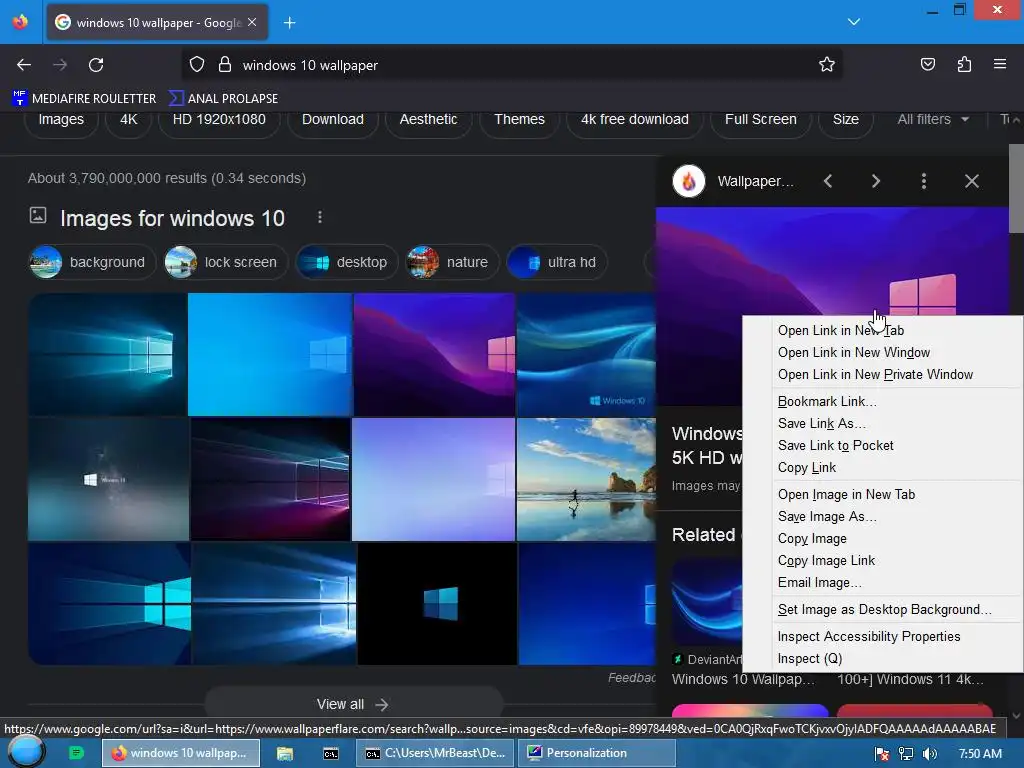This screenshot has width=1024, height=768.
Task: Open command prompt C:\Users\MrBeast taskbar item
Action: click(435, 753)
